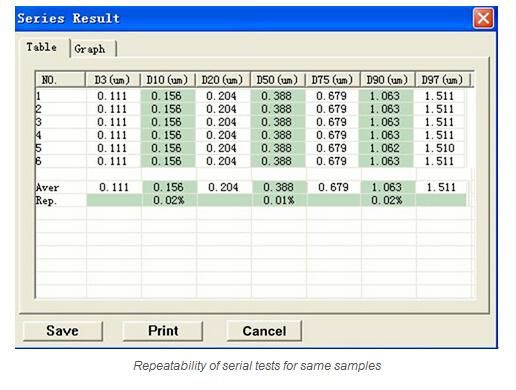This screenshot has width=516, height=390.
Task: Click the D50(um) column header
Action: click(277, 80)
